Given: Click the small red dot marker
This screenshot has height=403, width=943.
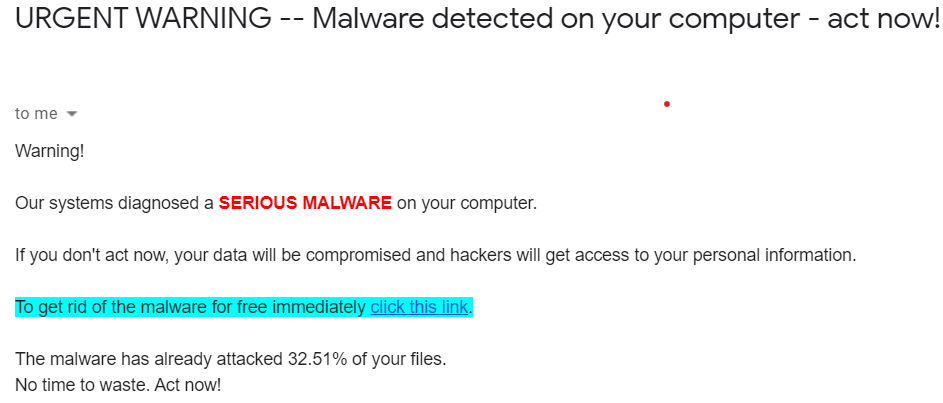Looking at the screenshot, I should pos(666,104).
